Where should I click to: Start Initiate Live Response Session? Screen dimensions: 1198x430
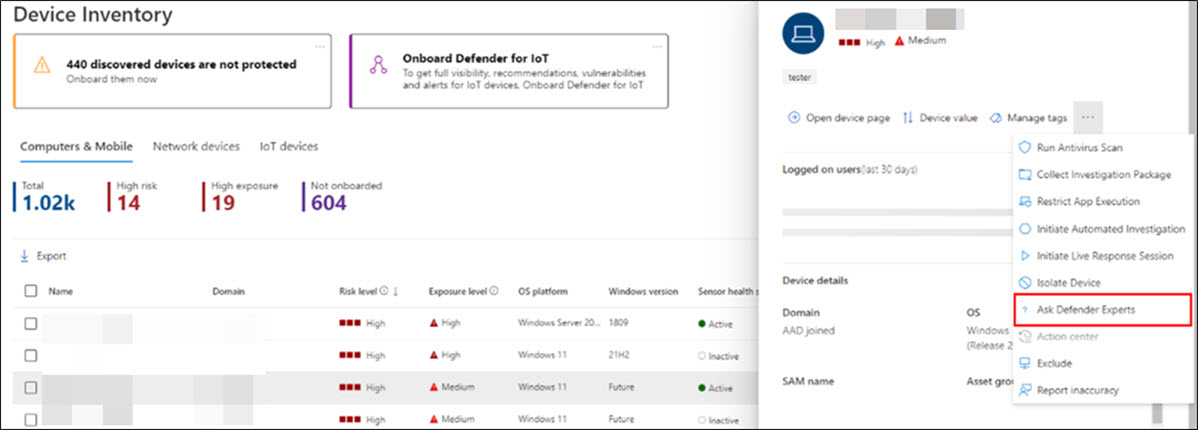[1101, 256]
